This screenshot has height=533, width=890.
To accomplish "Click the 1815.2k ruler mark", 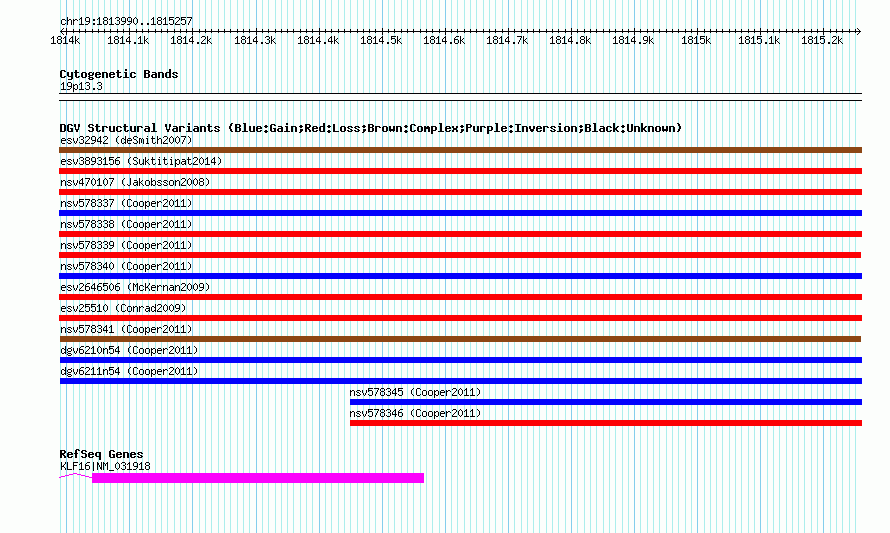I will pos(822,40).
